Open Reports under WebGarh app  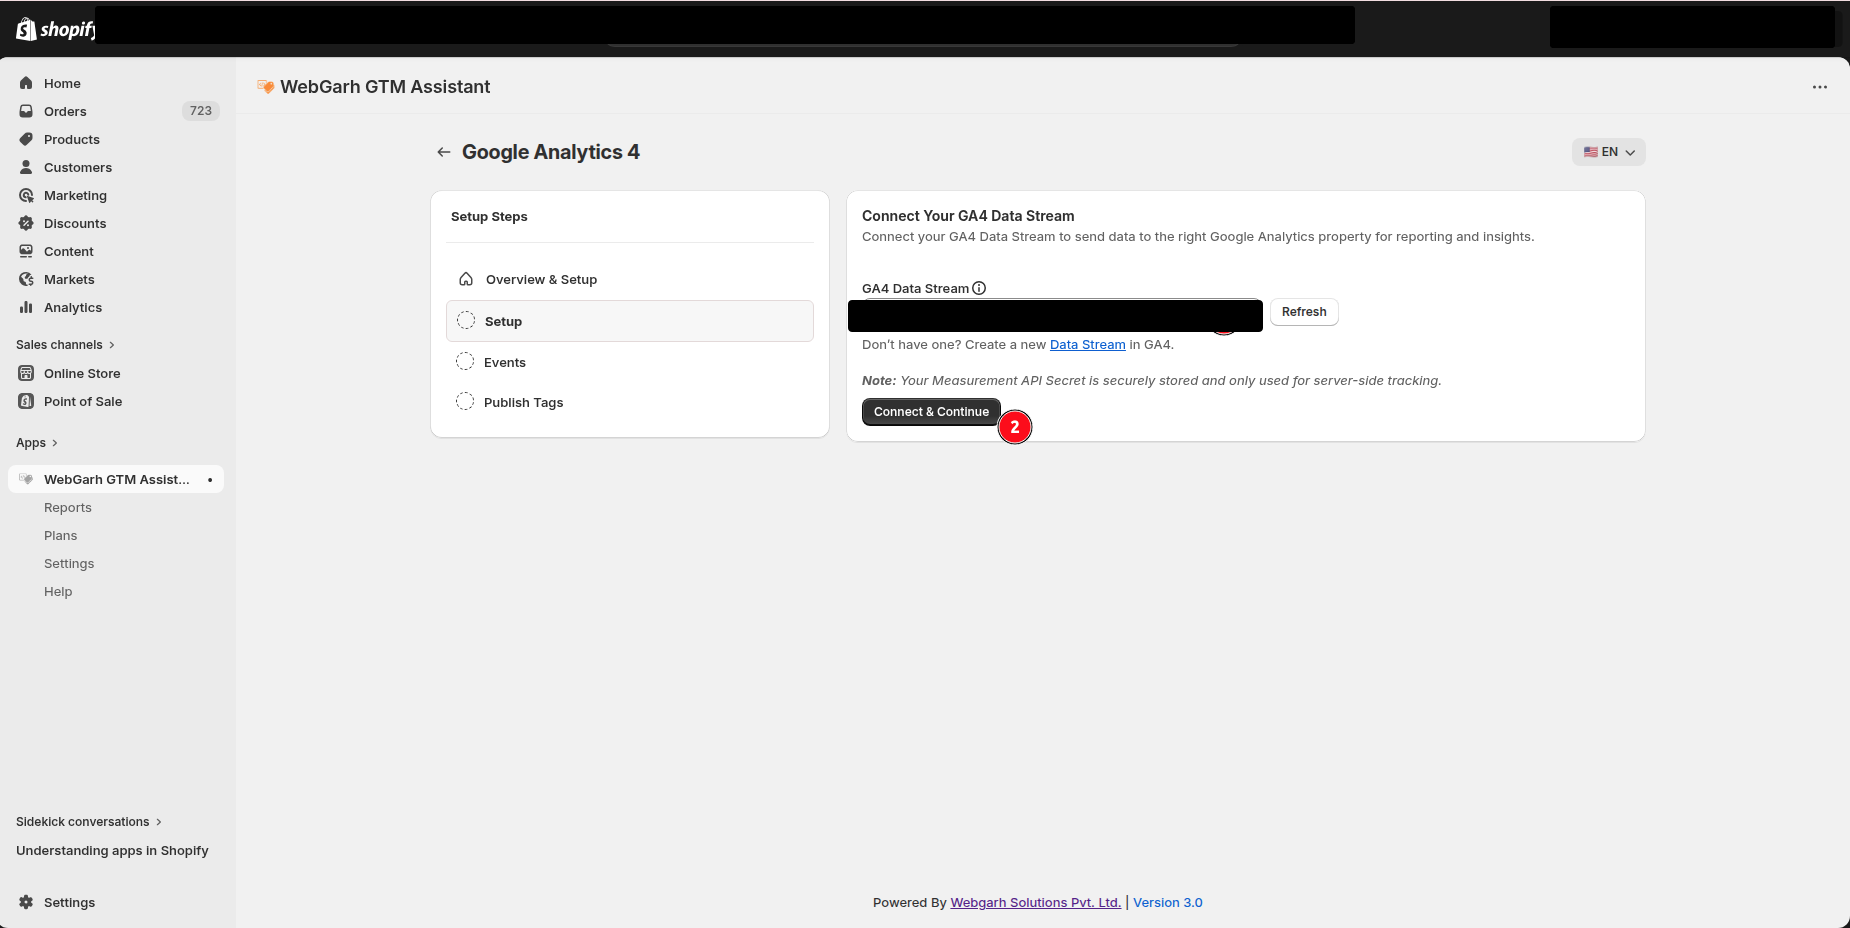click(x=68, y=507)
